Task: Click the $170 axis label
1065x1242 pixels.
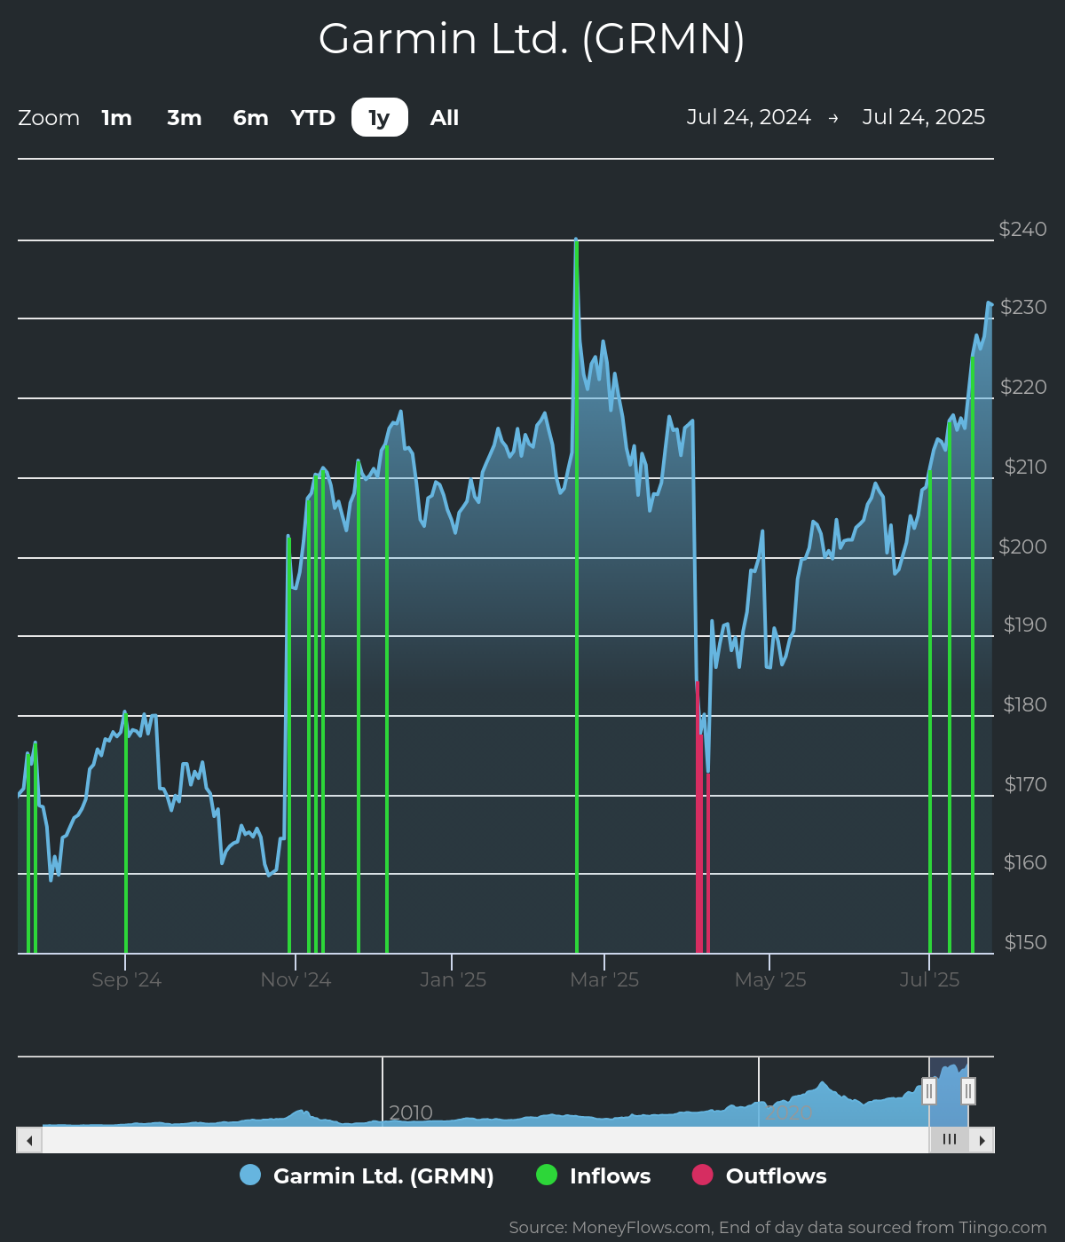Action: coord(1025,784)
